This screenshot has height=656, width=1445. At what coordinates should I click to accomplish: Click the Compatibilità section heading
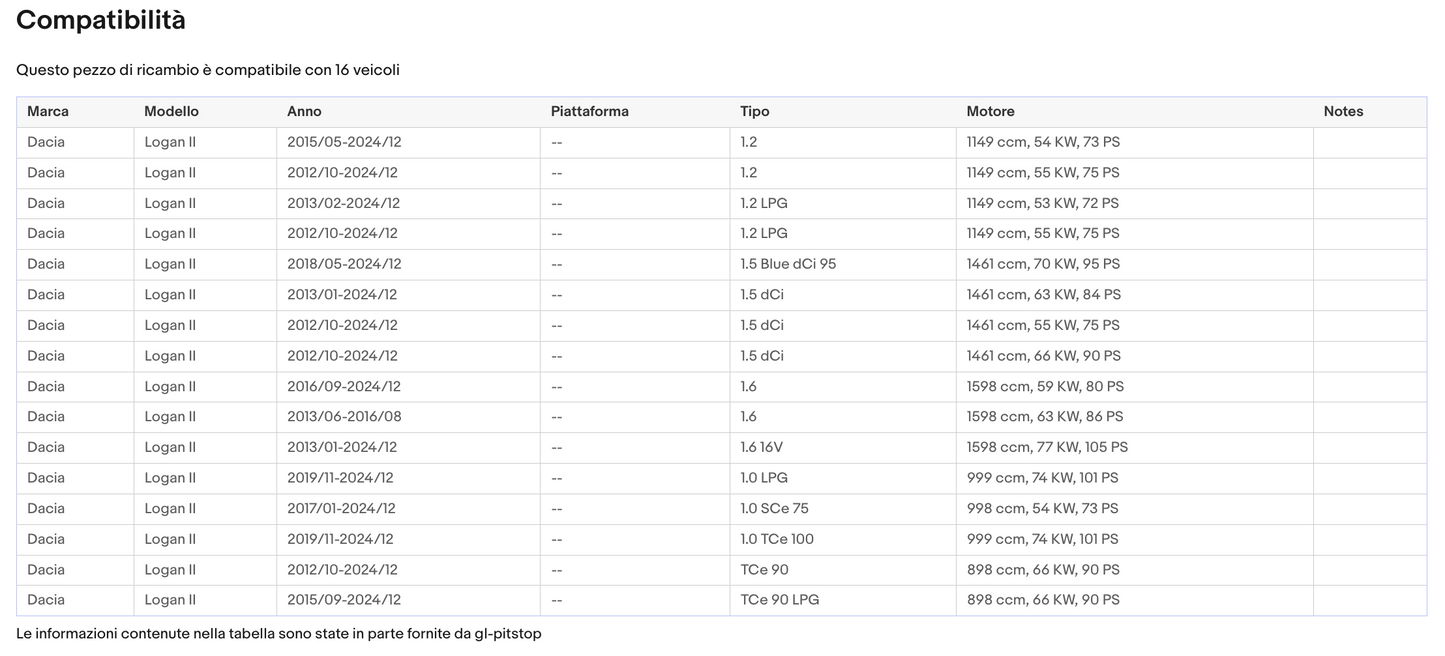[101, 20]
